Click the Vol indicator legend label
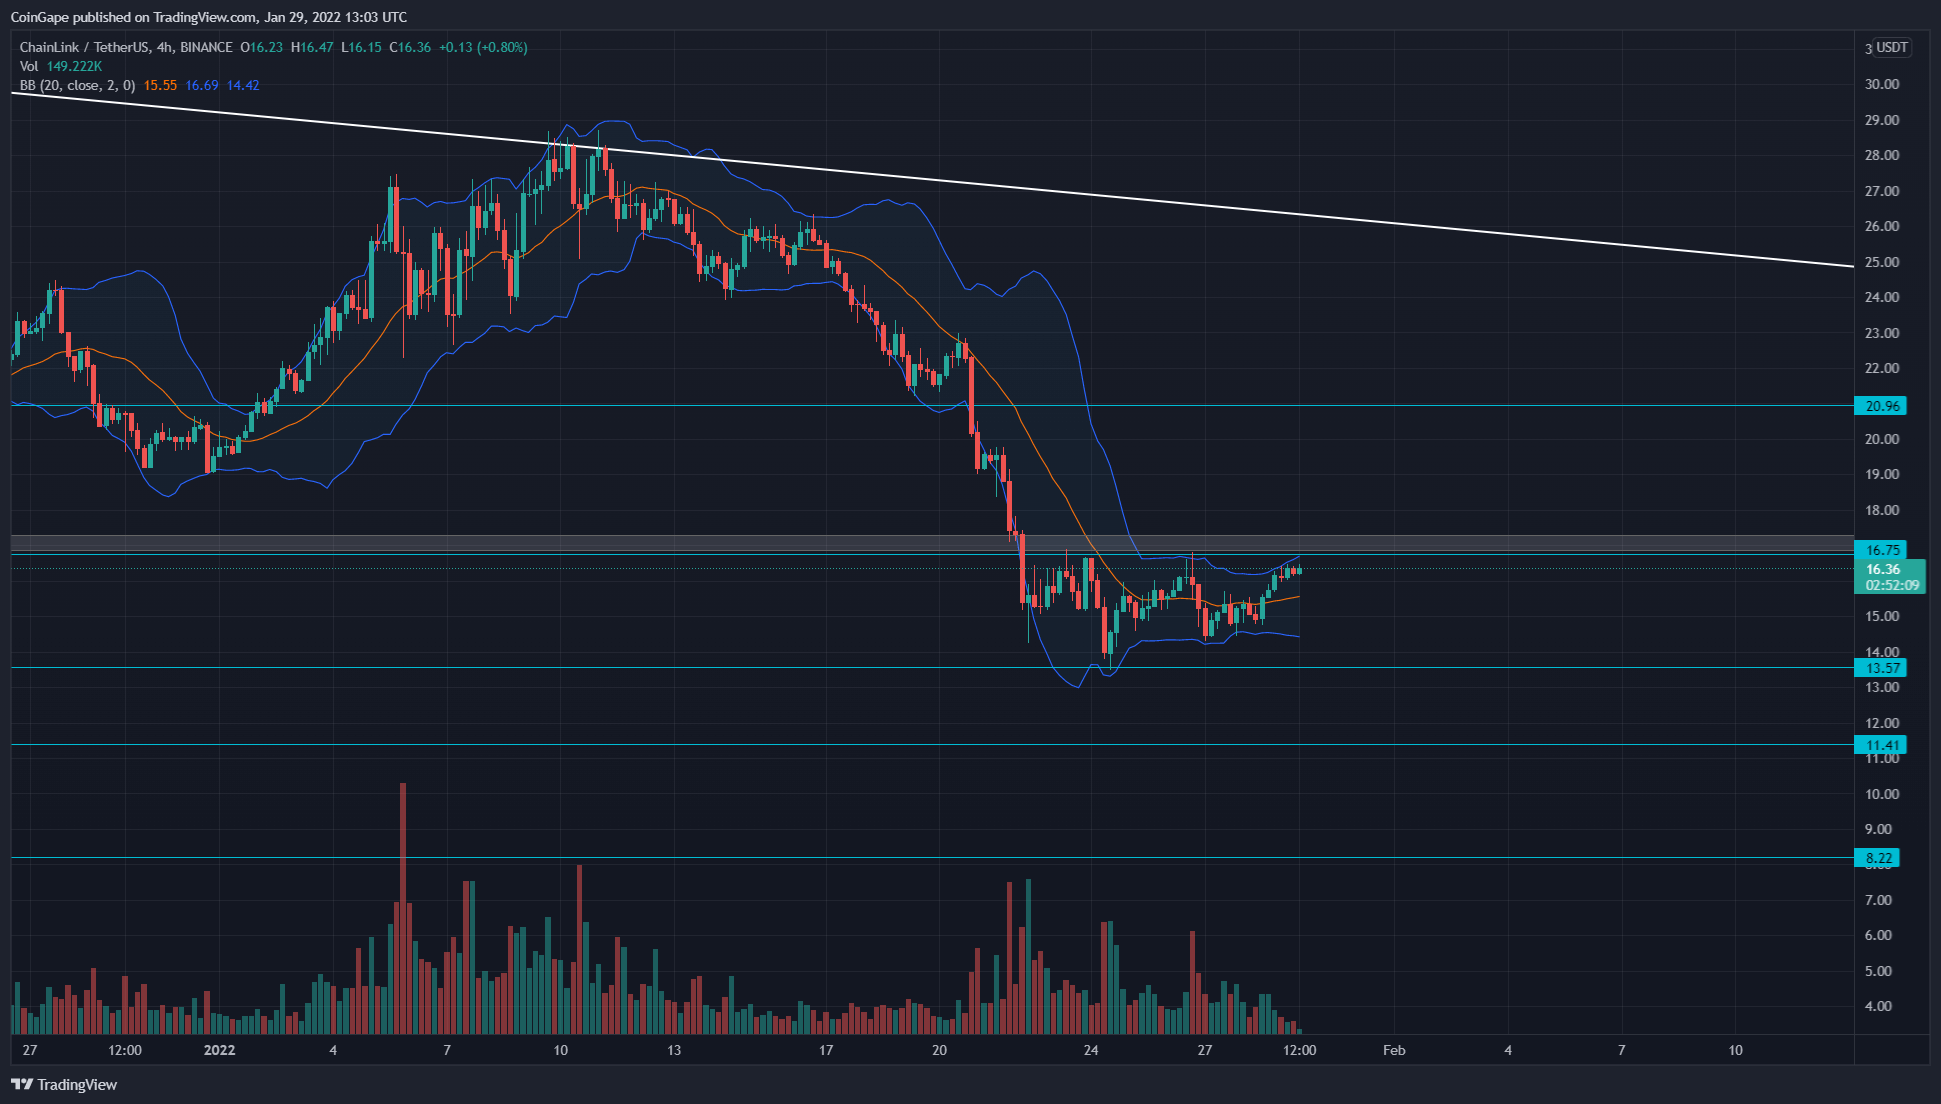 coord(29,66)
